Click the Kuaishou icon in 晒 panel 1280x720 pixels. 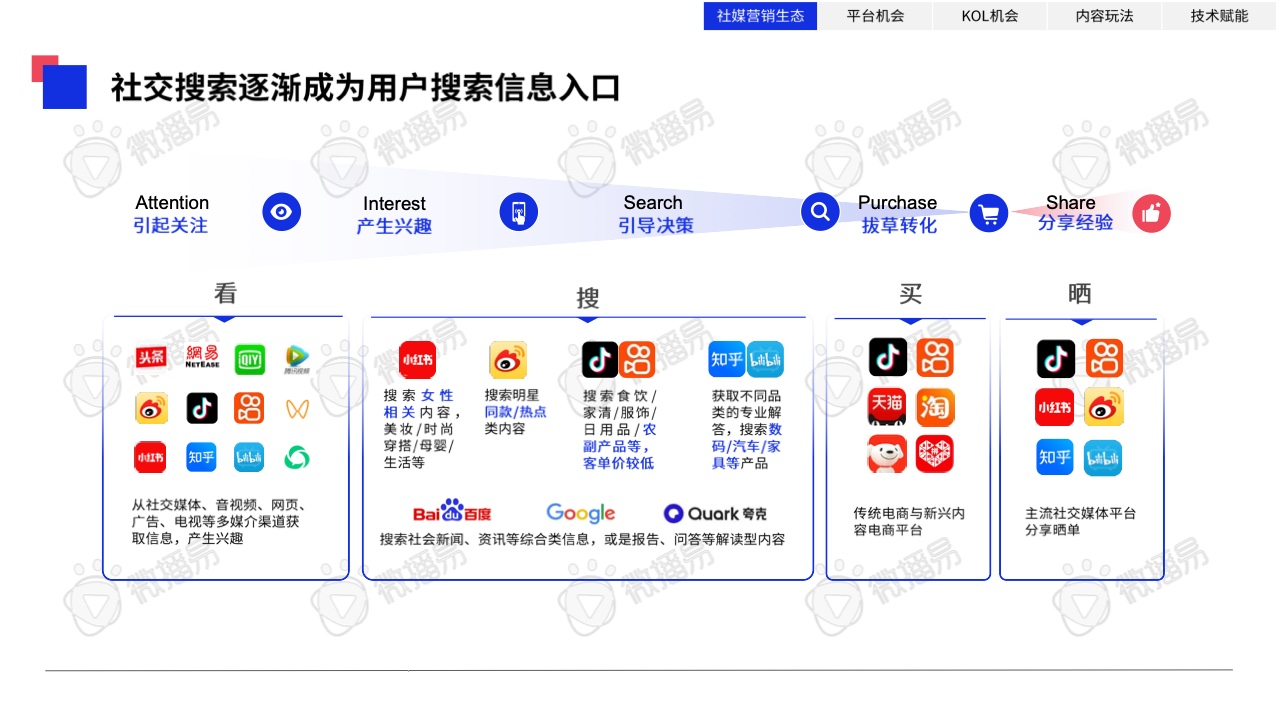pos(1104,358)
